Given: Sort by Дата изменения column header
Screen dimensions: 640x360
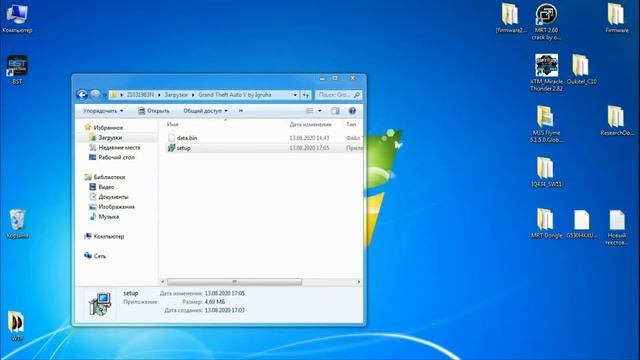Looking at the screenshot, I should (310, 124).
